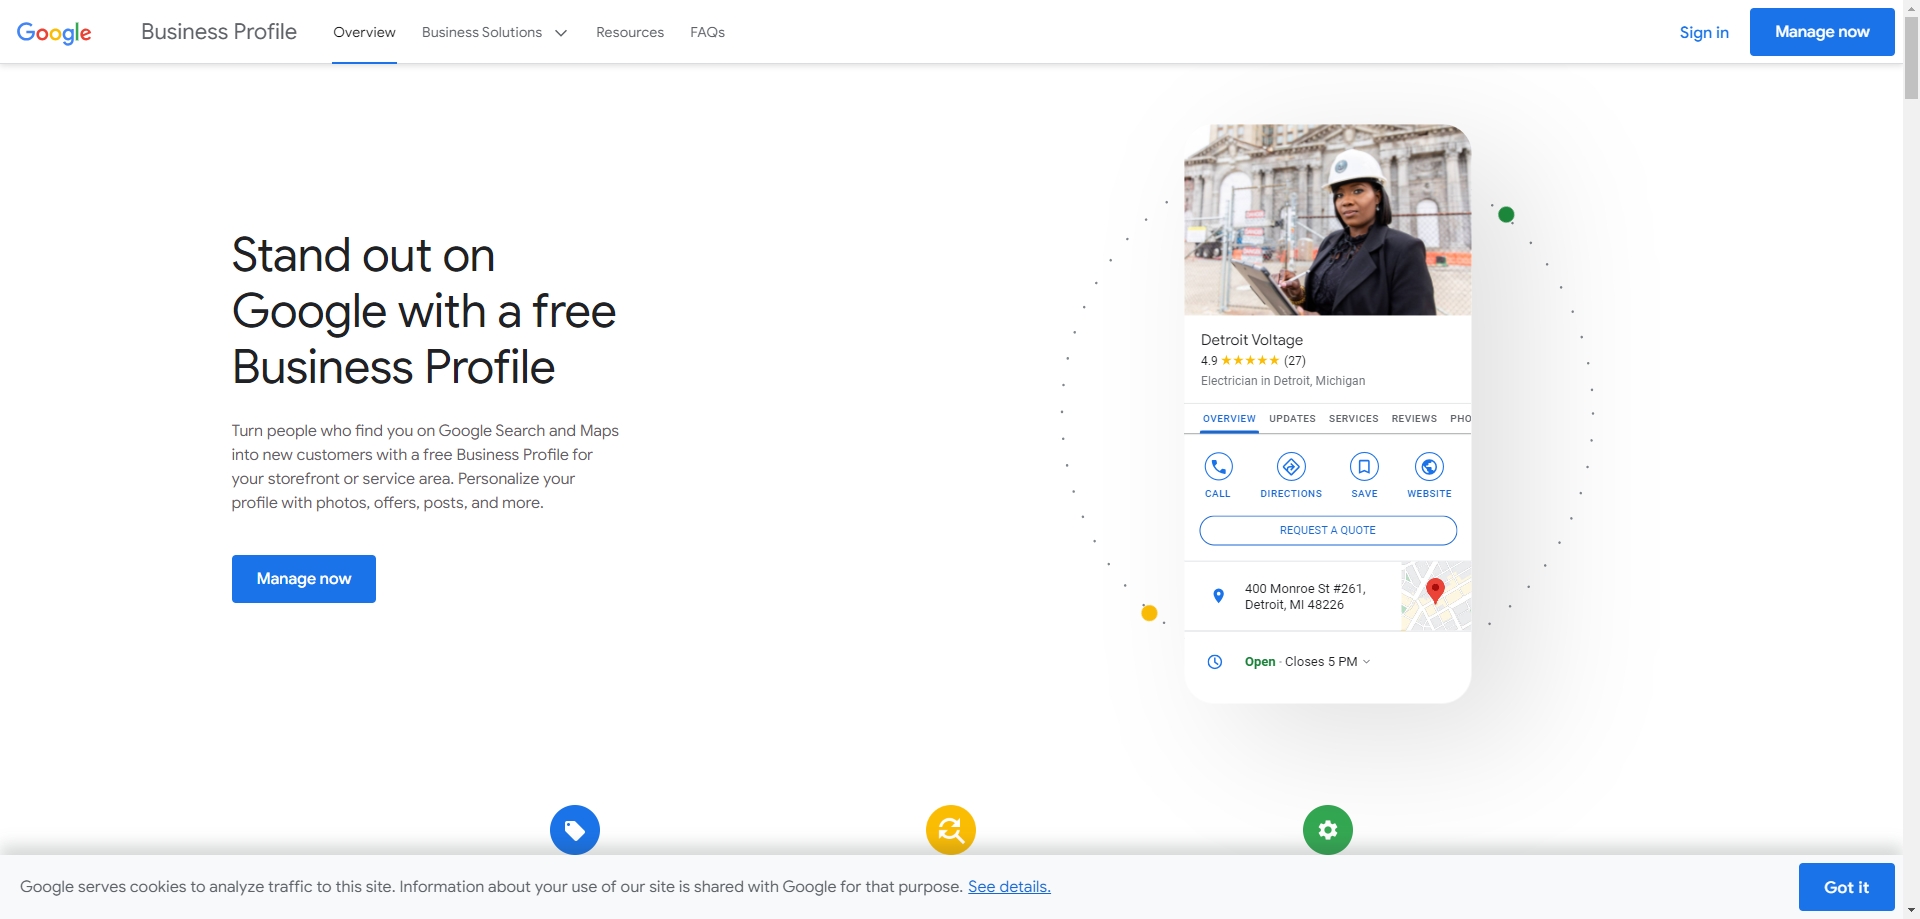
Task: Click the Sign in link
Action: tap(1704, 32)
